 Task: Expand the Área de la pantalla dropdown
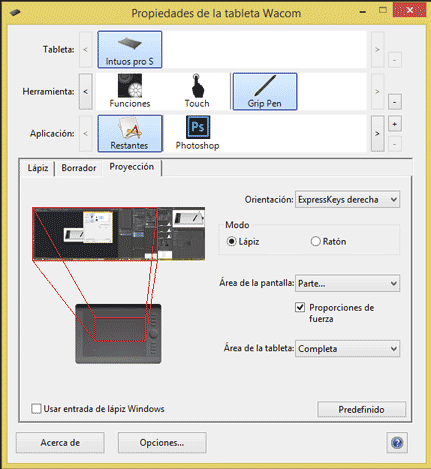(x=347, y=283)
